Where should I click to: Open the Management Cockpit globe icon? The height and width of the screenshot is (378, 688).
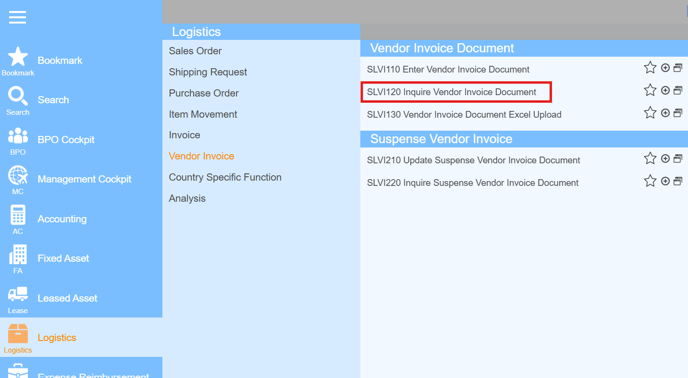point(18,176)
